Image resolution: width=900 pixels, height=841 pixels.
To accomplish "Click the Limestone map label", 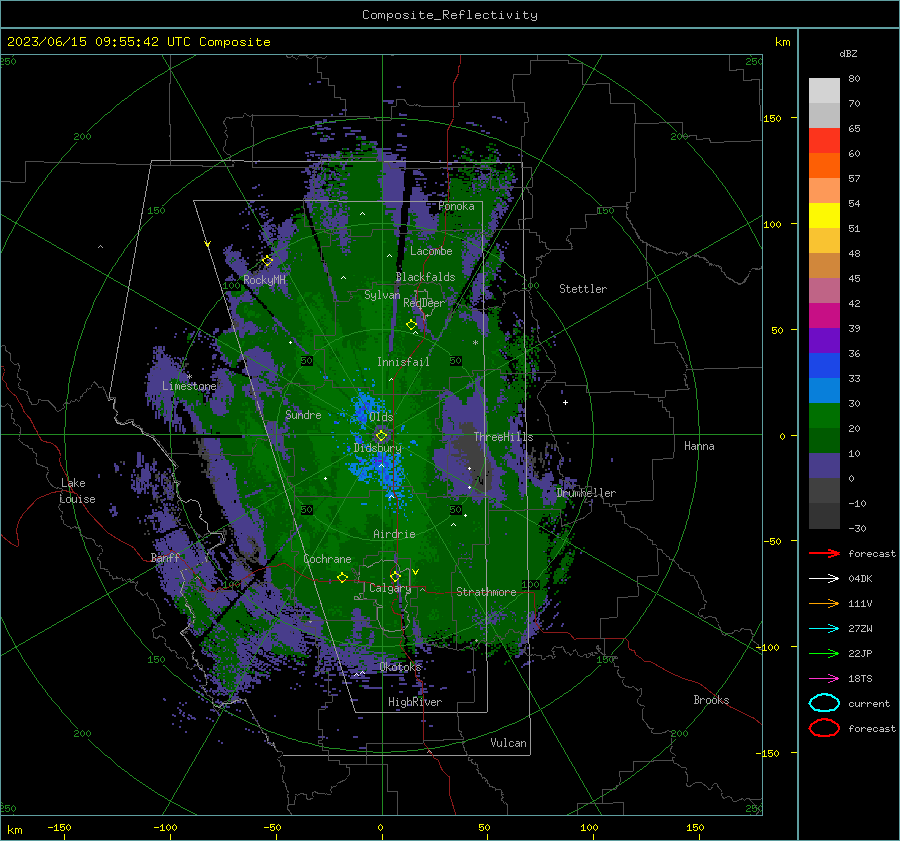I will 189,386.
